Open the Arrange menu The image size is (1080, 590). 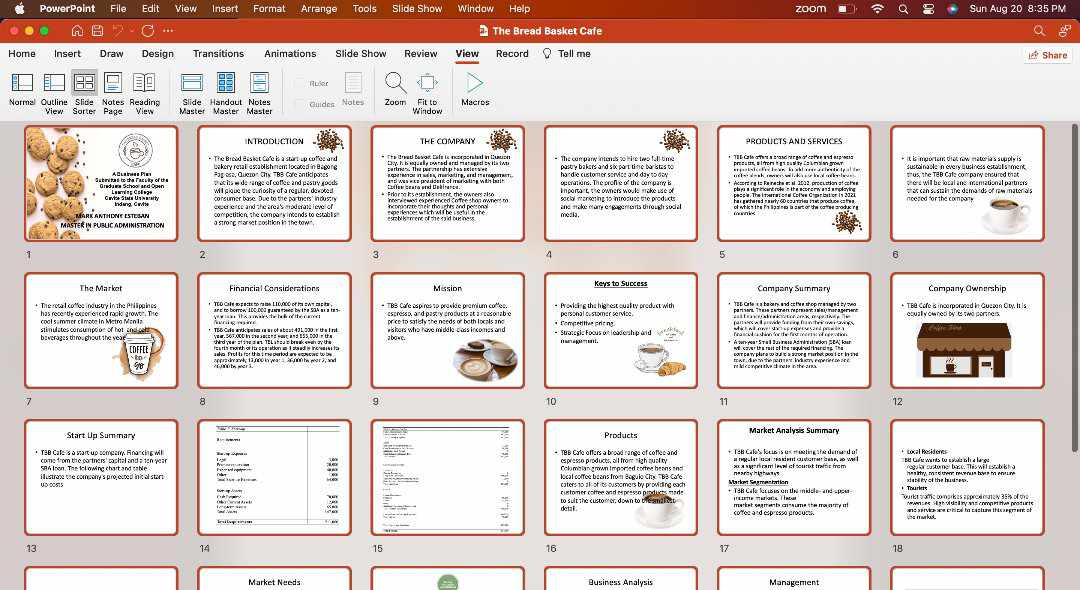[319, 8]
